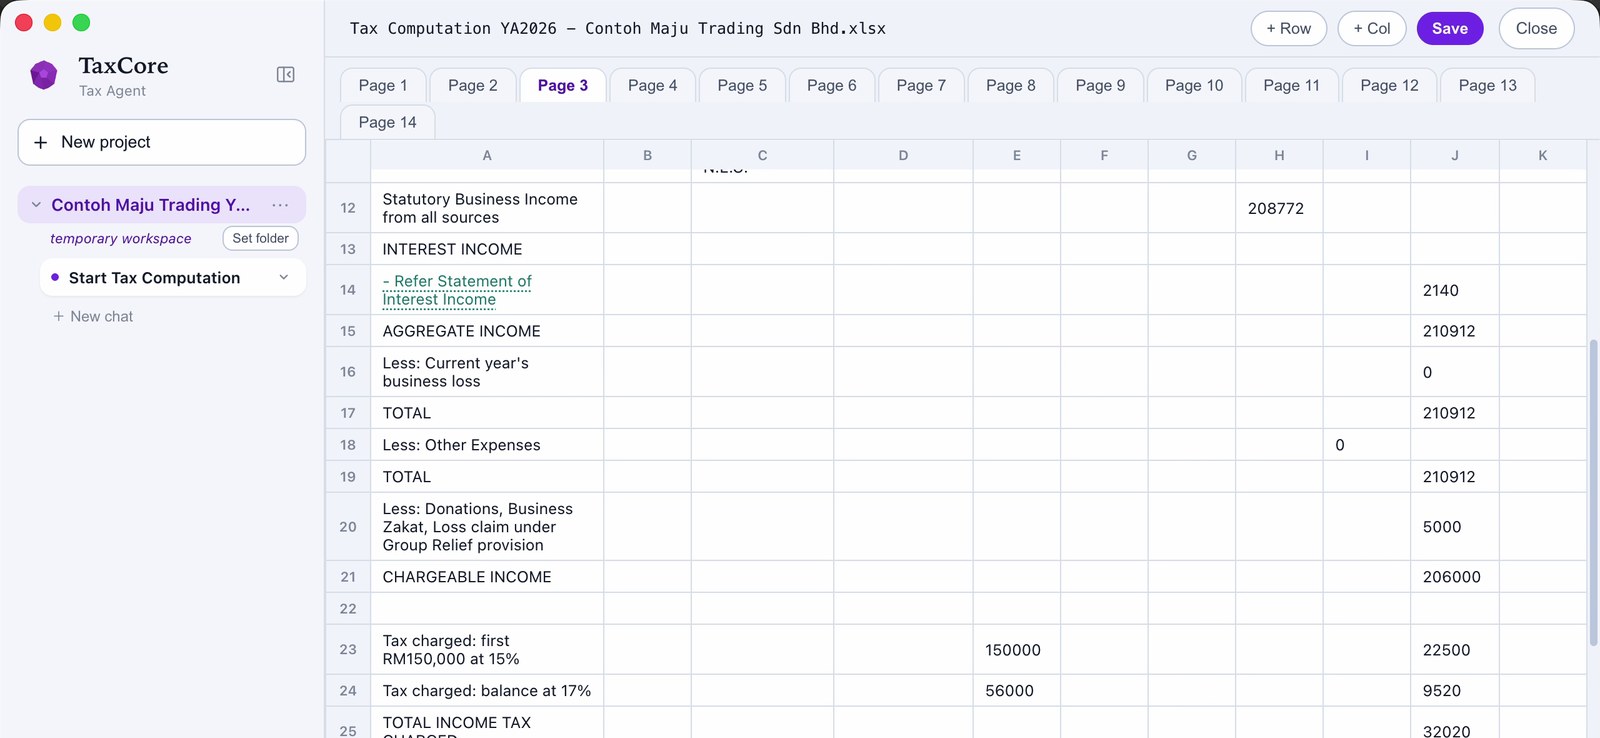Select column H header
1600x738 pixels.
pos(1279,155)
